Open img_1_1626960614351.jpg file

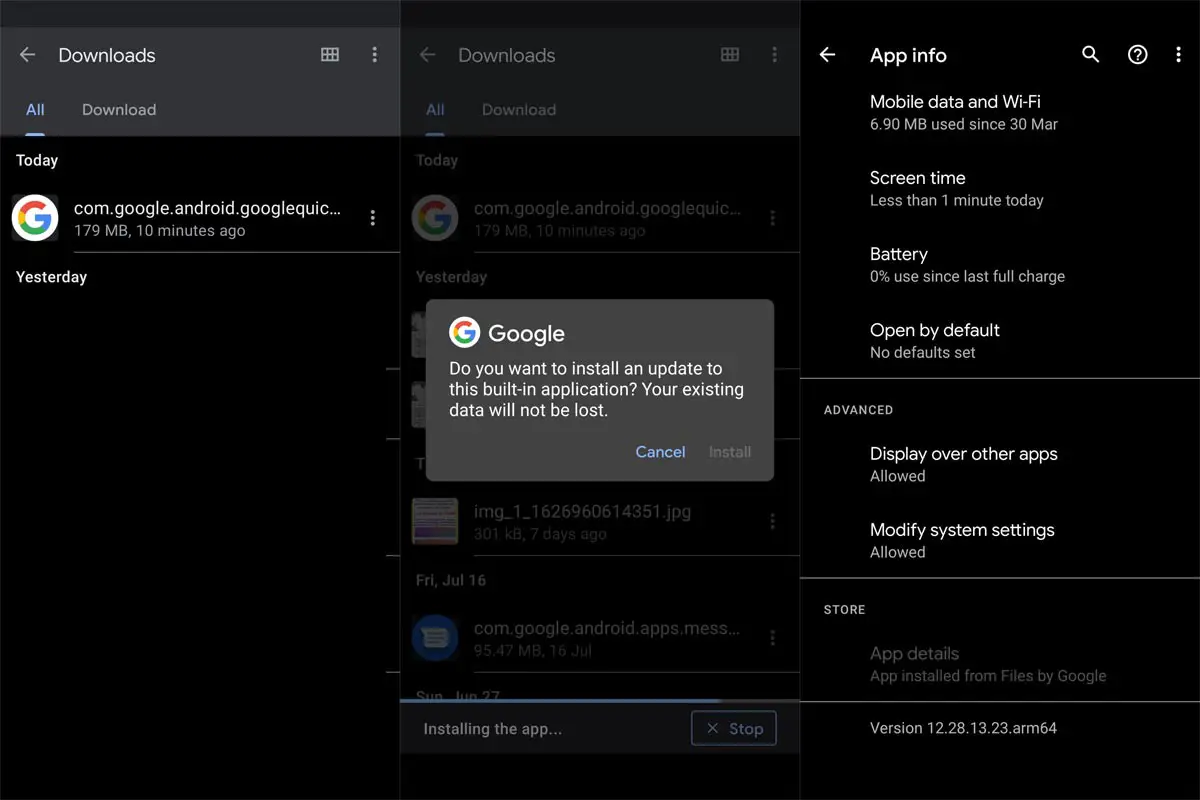[600, 521]
